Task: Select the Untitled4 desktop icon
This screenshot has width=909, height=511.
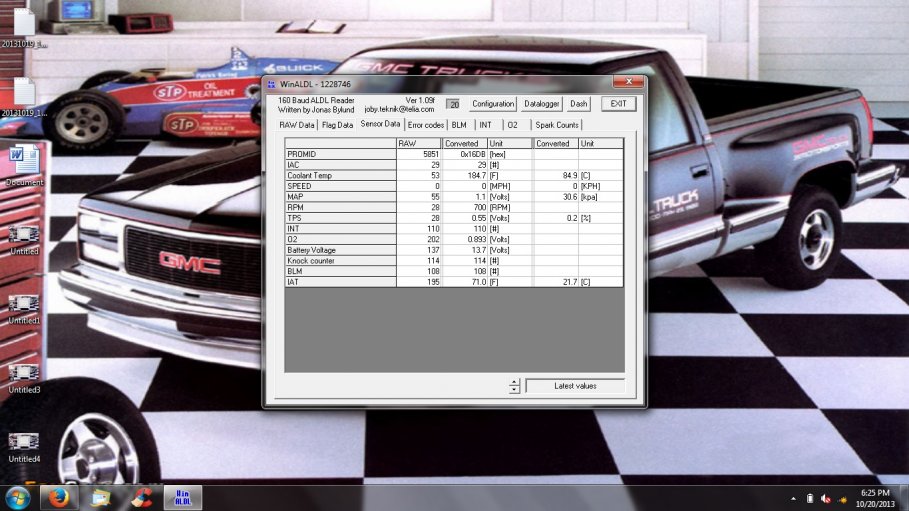Action: 24,447
